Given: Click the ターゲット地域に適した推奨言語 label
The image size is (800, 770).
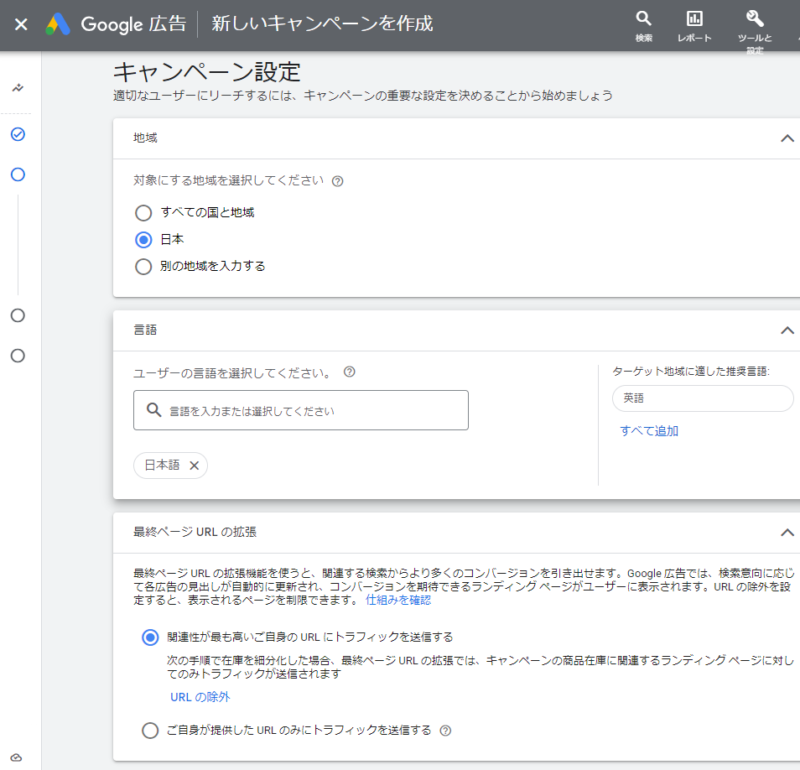Looking at the screenshot, I should 691,371.
